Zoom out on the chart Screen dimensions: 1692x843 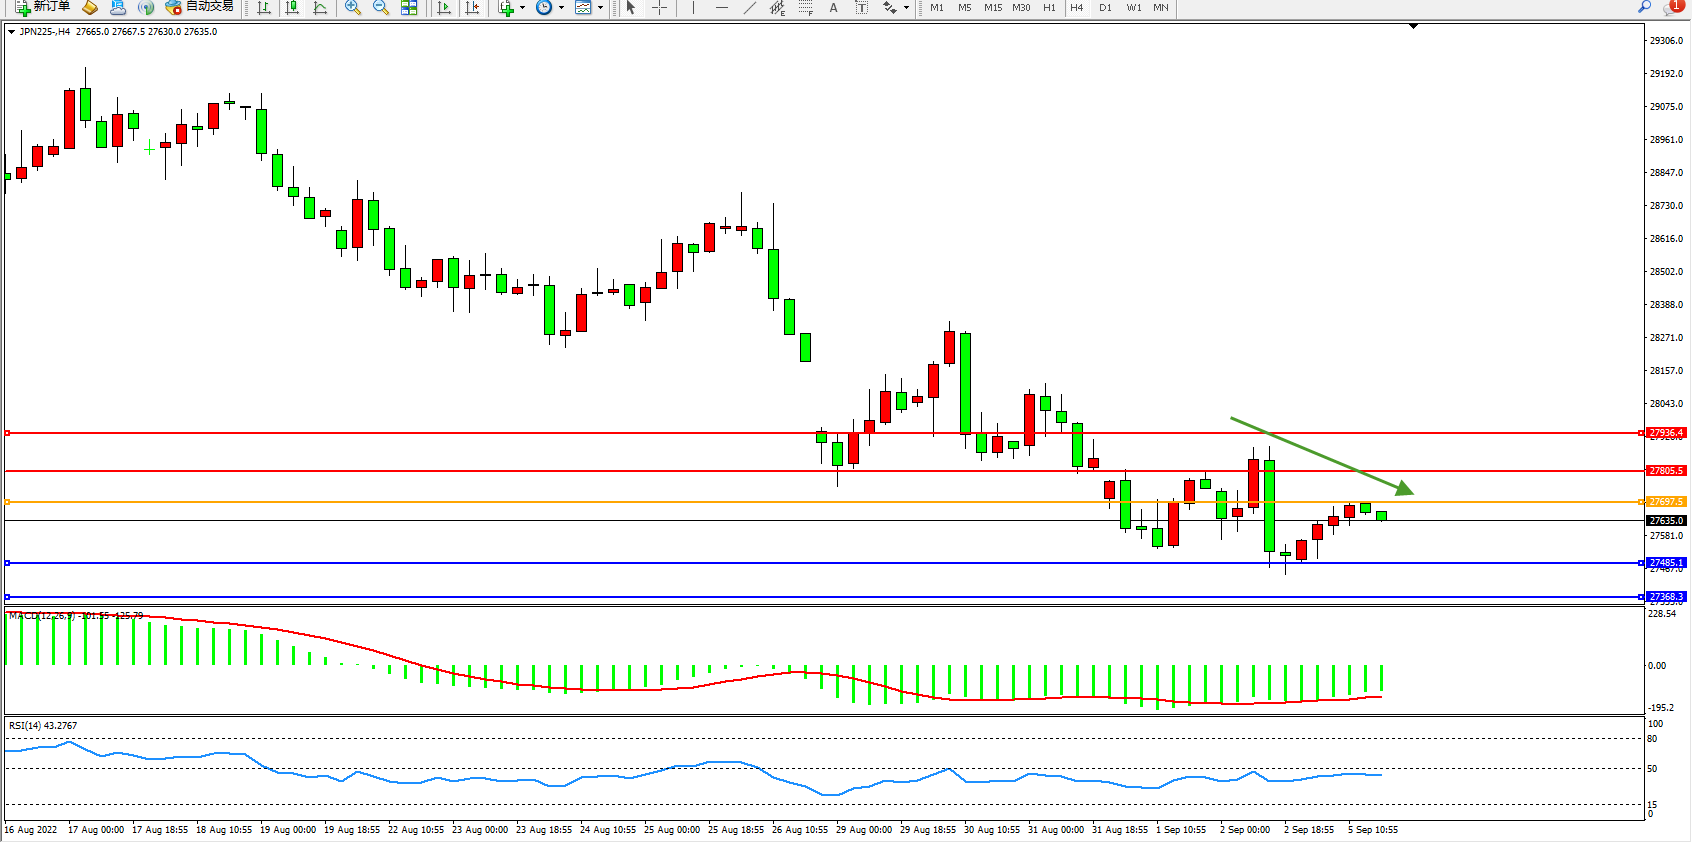[x=381, y=8]
